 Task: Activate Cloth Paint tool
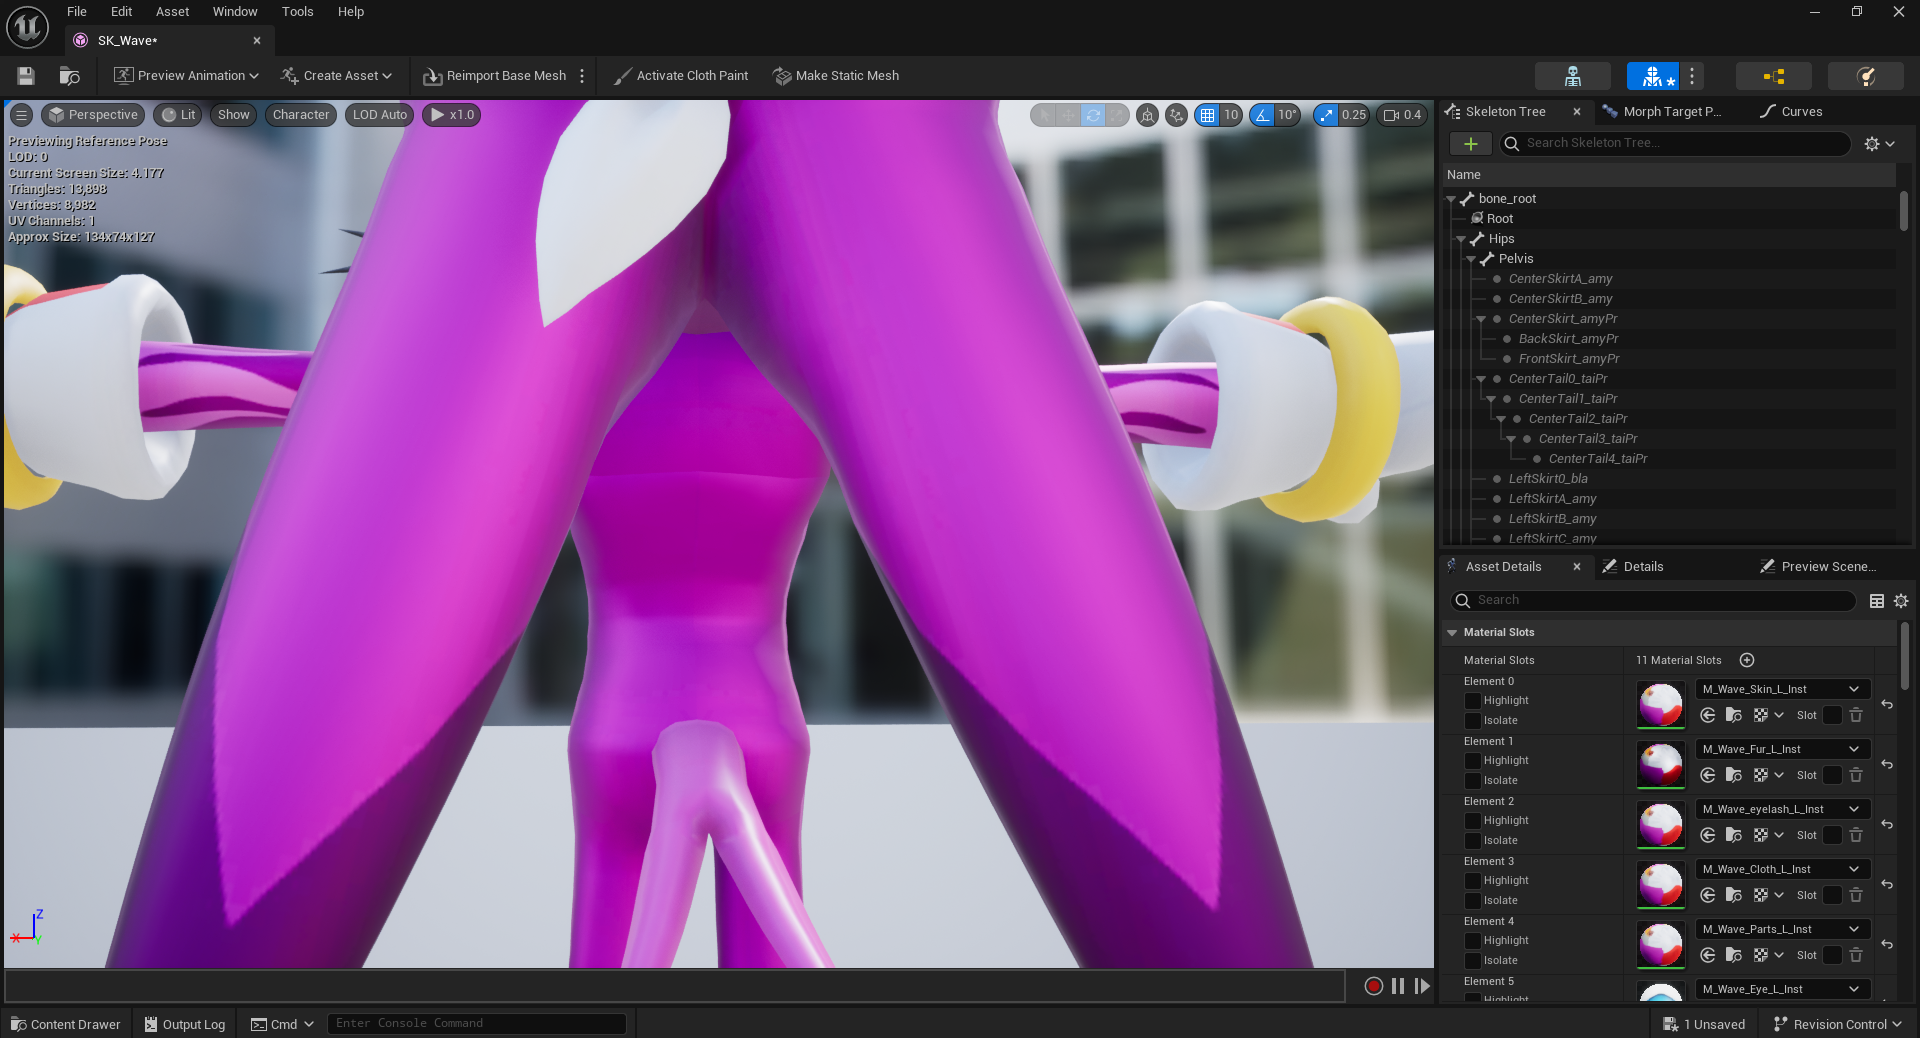tap(681, 76)
